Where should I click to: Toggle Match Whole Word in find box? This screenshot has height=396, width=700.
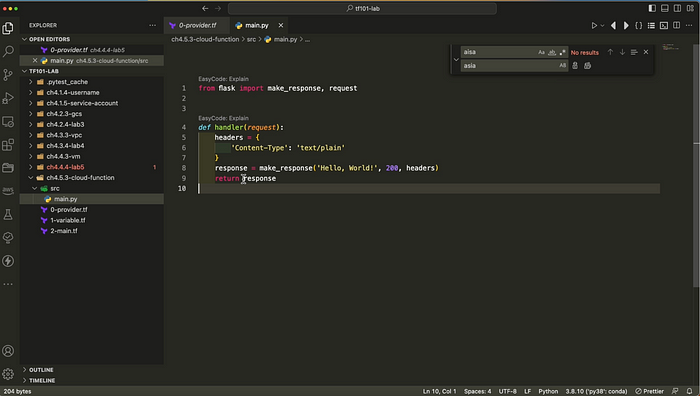click(552, 52)
